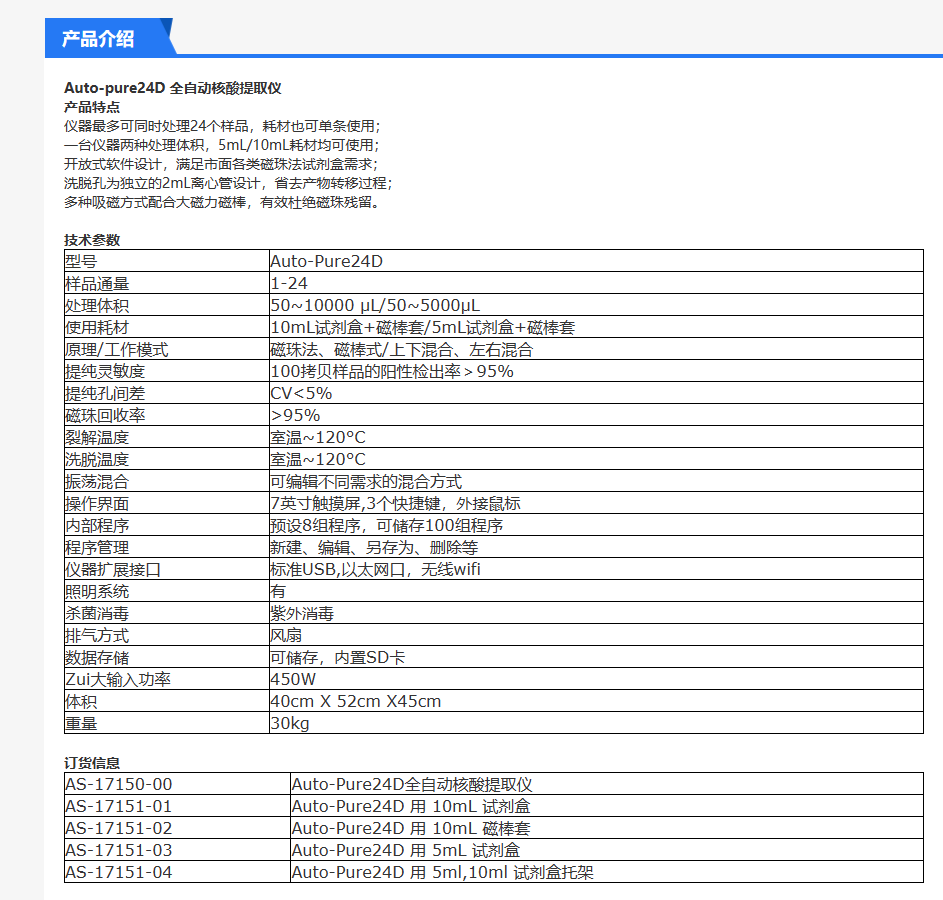
Task: Click the '数据存储' cell
Action: [167, 657]
